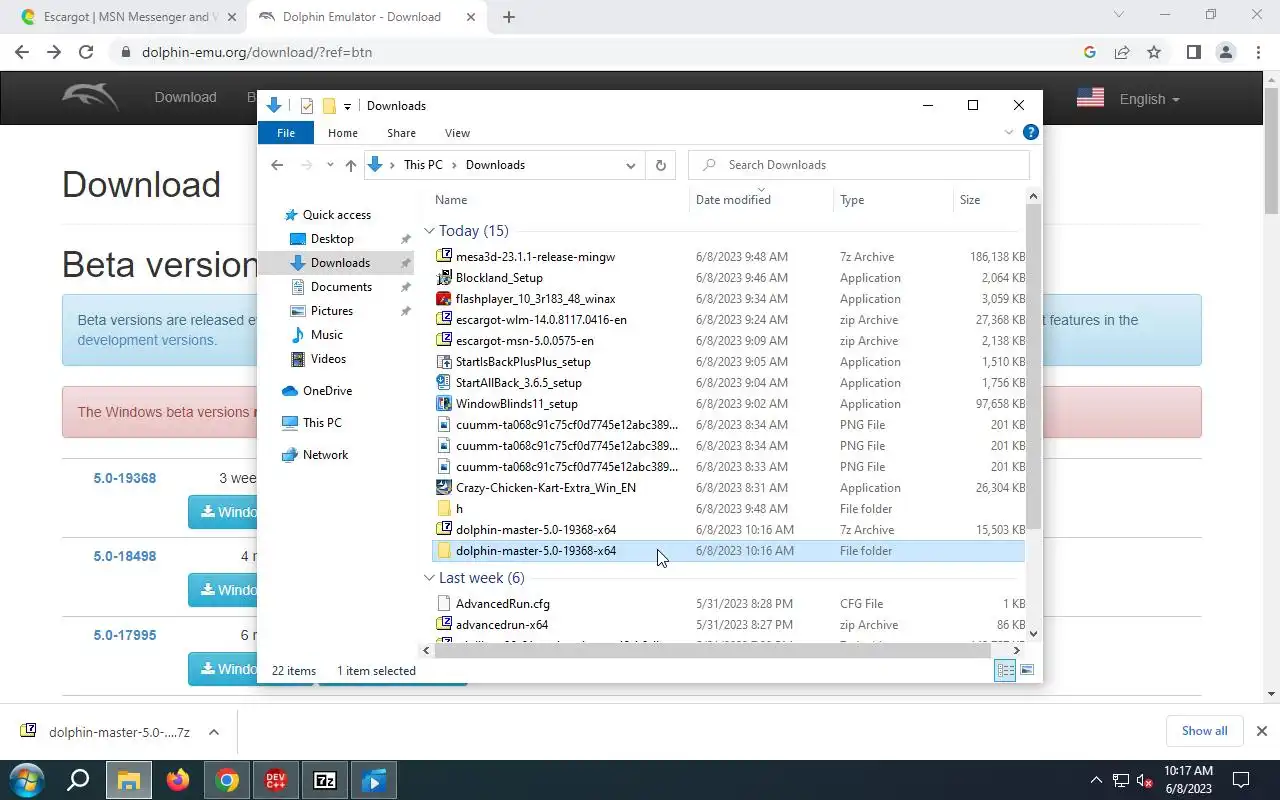This screenshot has width=1280, height=800.
Task: Select the Crazy-Chicken-Kart-Extra_Win_EN file
Action: [x=730, y=488]
